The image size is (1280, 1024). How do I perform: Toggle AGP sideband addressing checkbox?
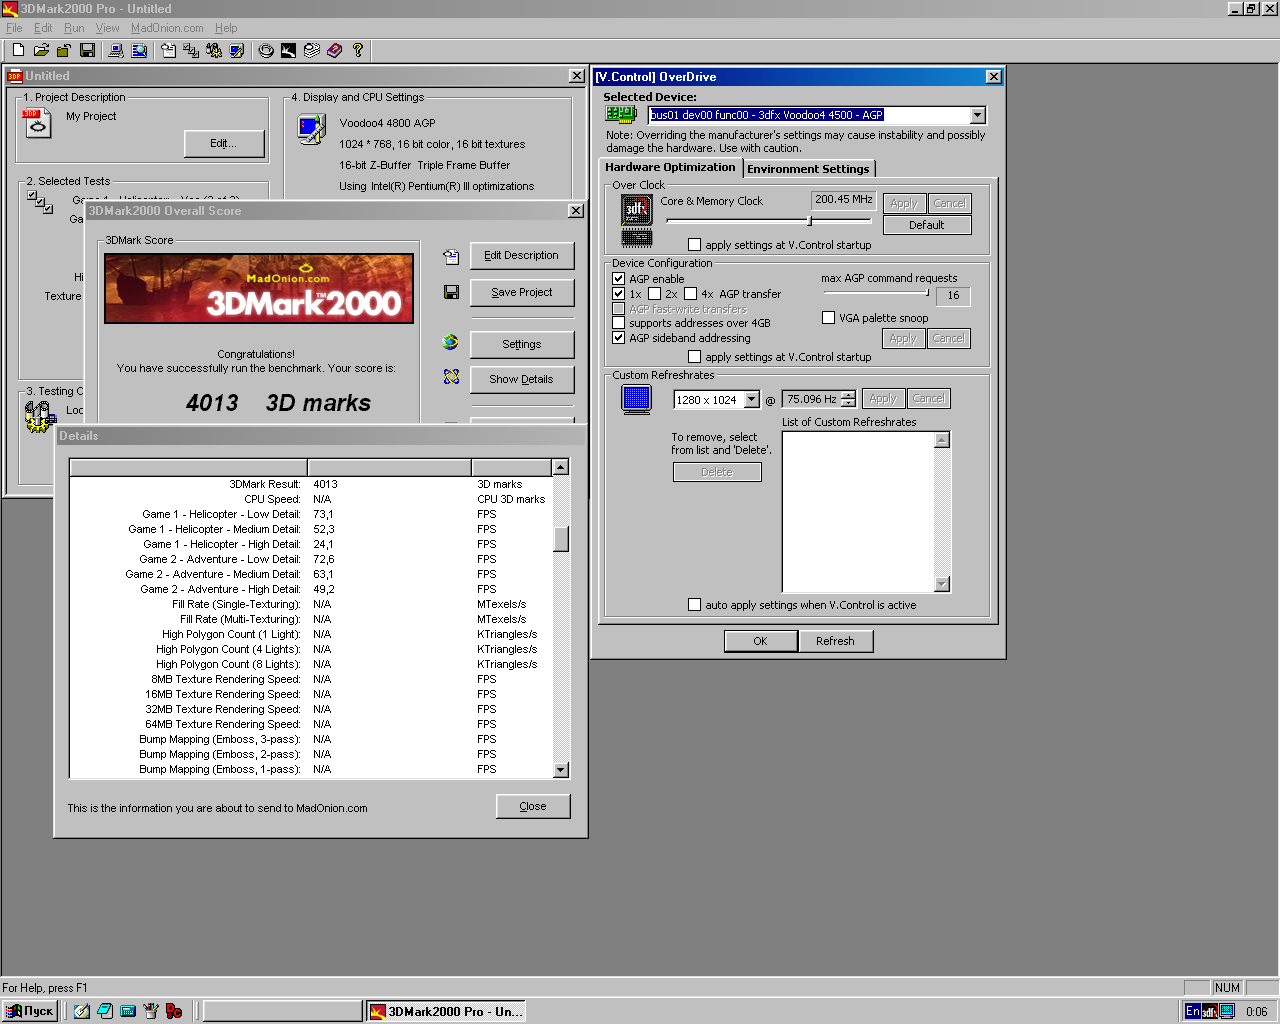tap(619, 338)
